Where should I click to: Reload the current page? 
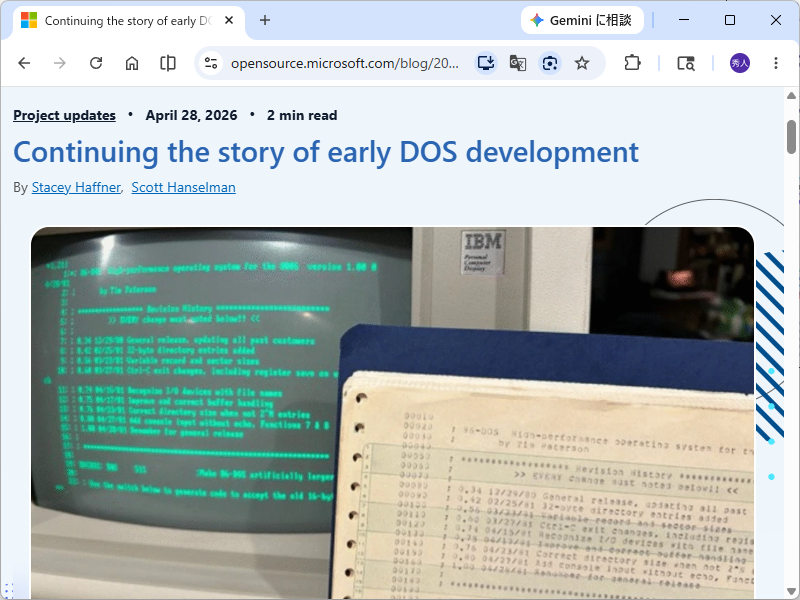tap(96, 63)
